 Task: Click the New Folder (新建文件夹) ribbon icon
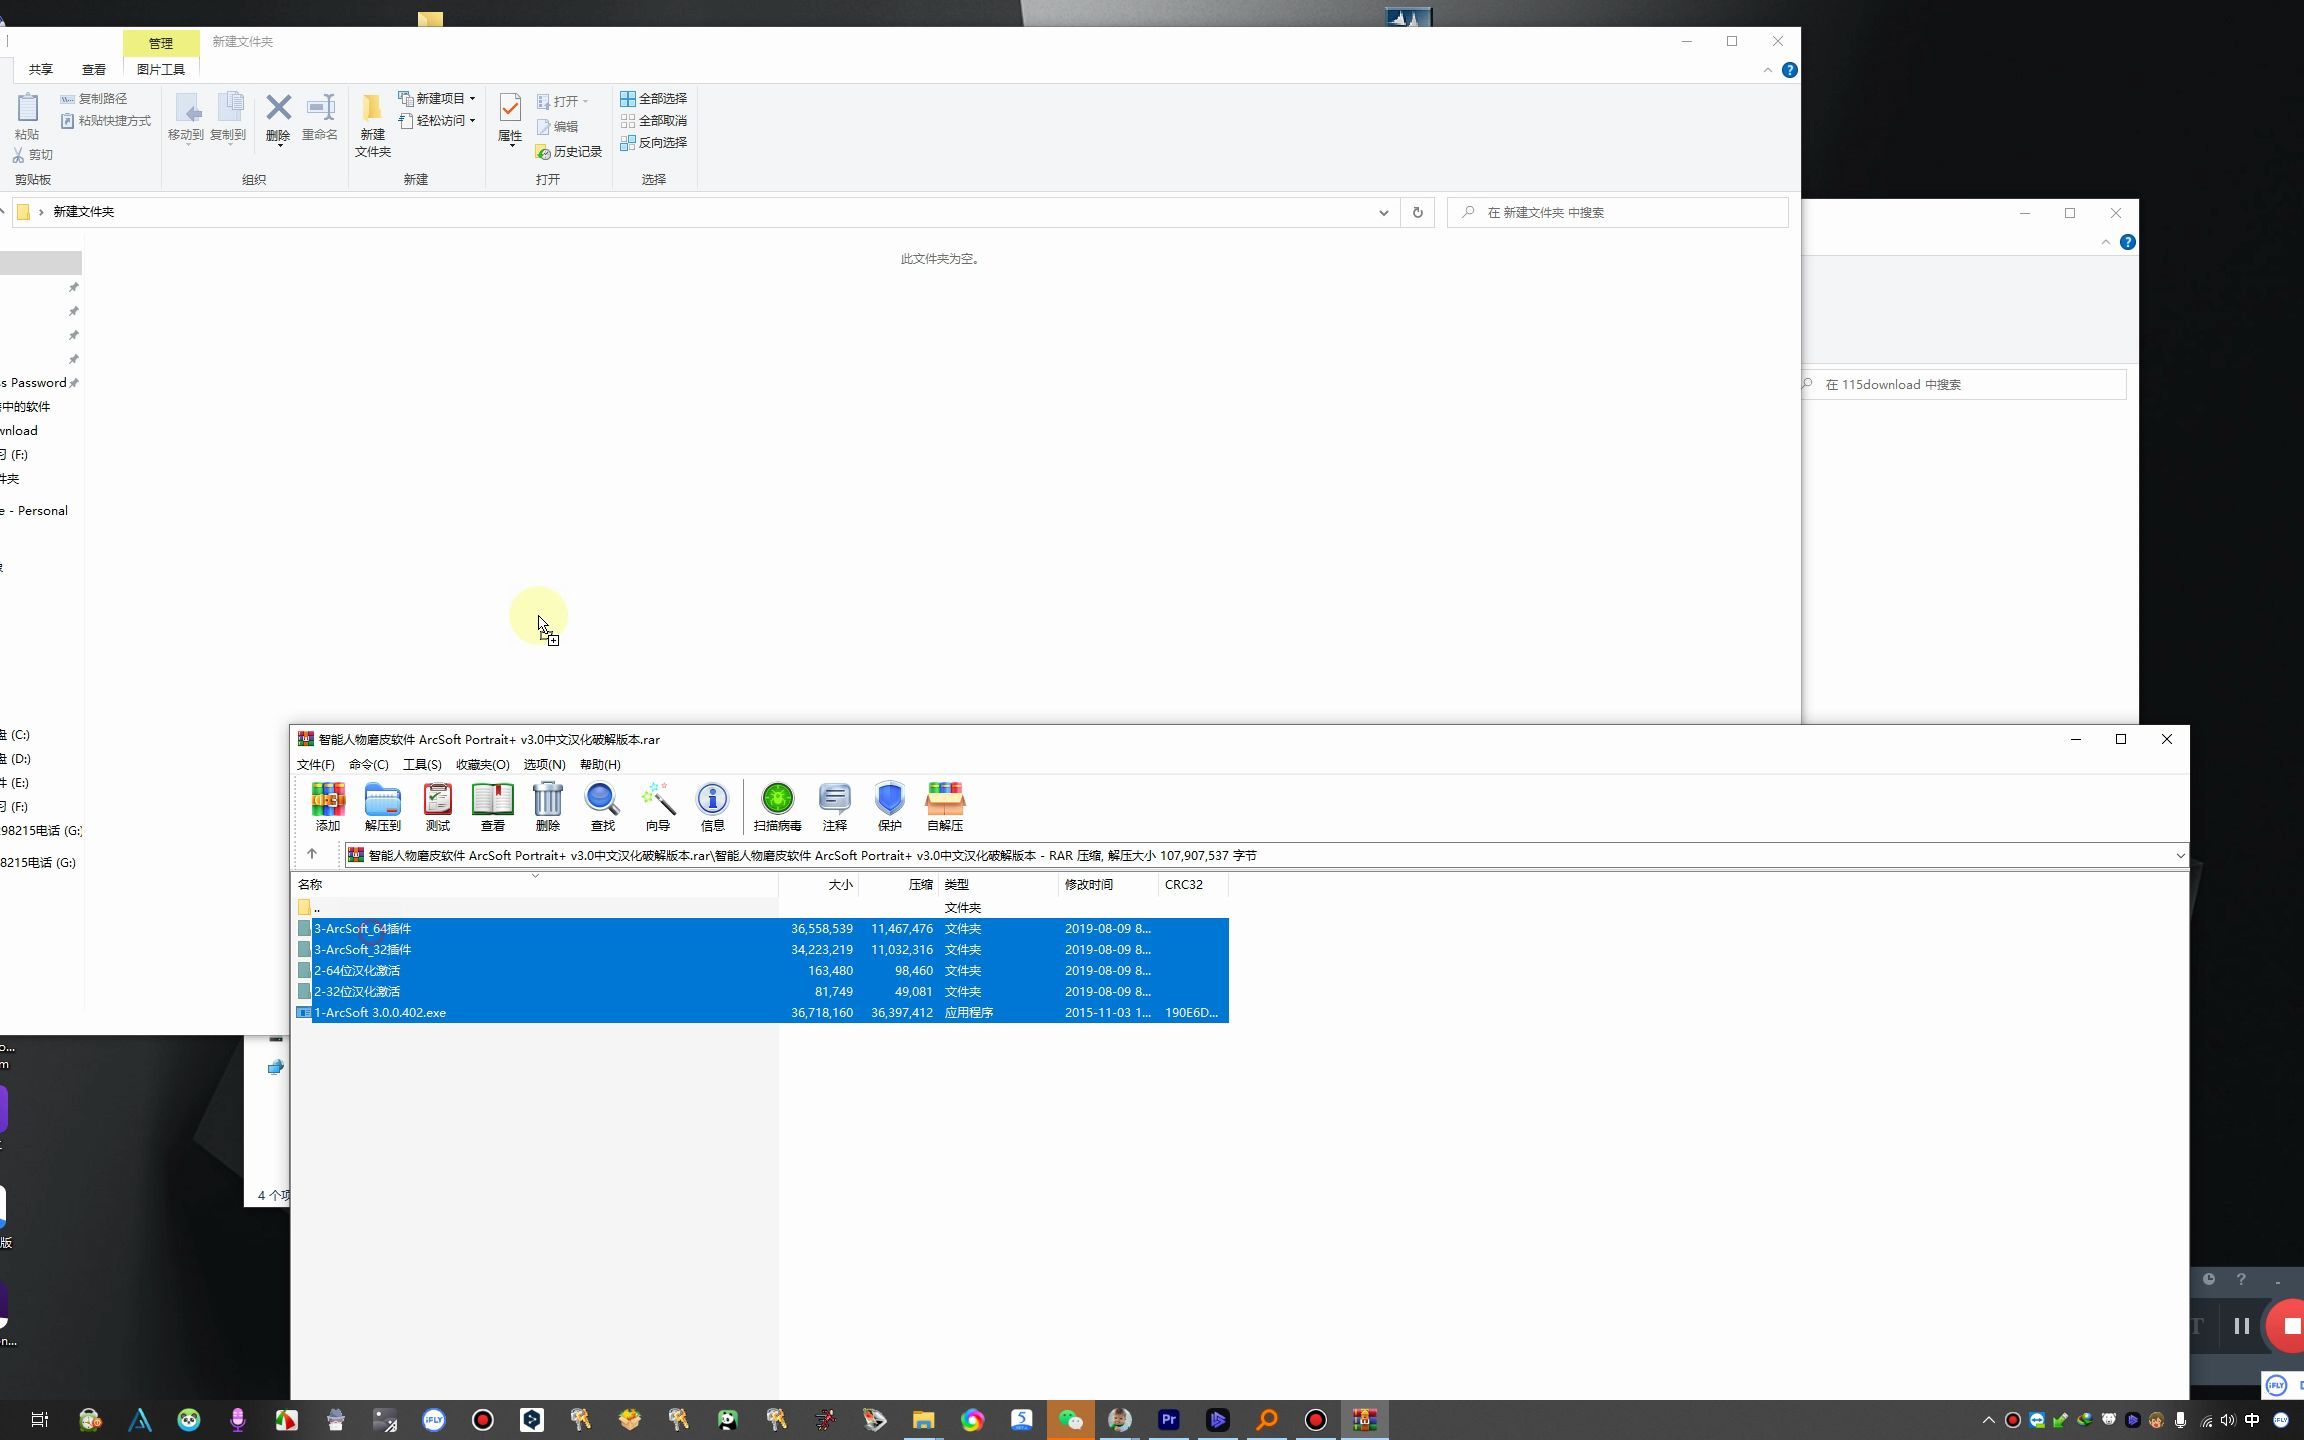pyautogui.click(x=372, y=125)
